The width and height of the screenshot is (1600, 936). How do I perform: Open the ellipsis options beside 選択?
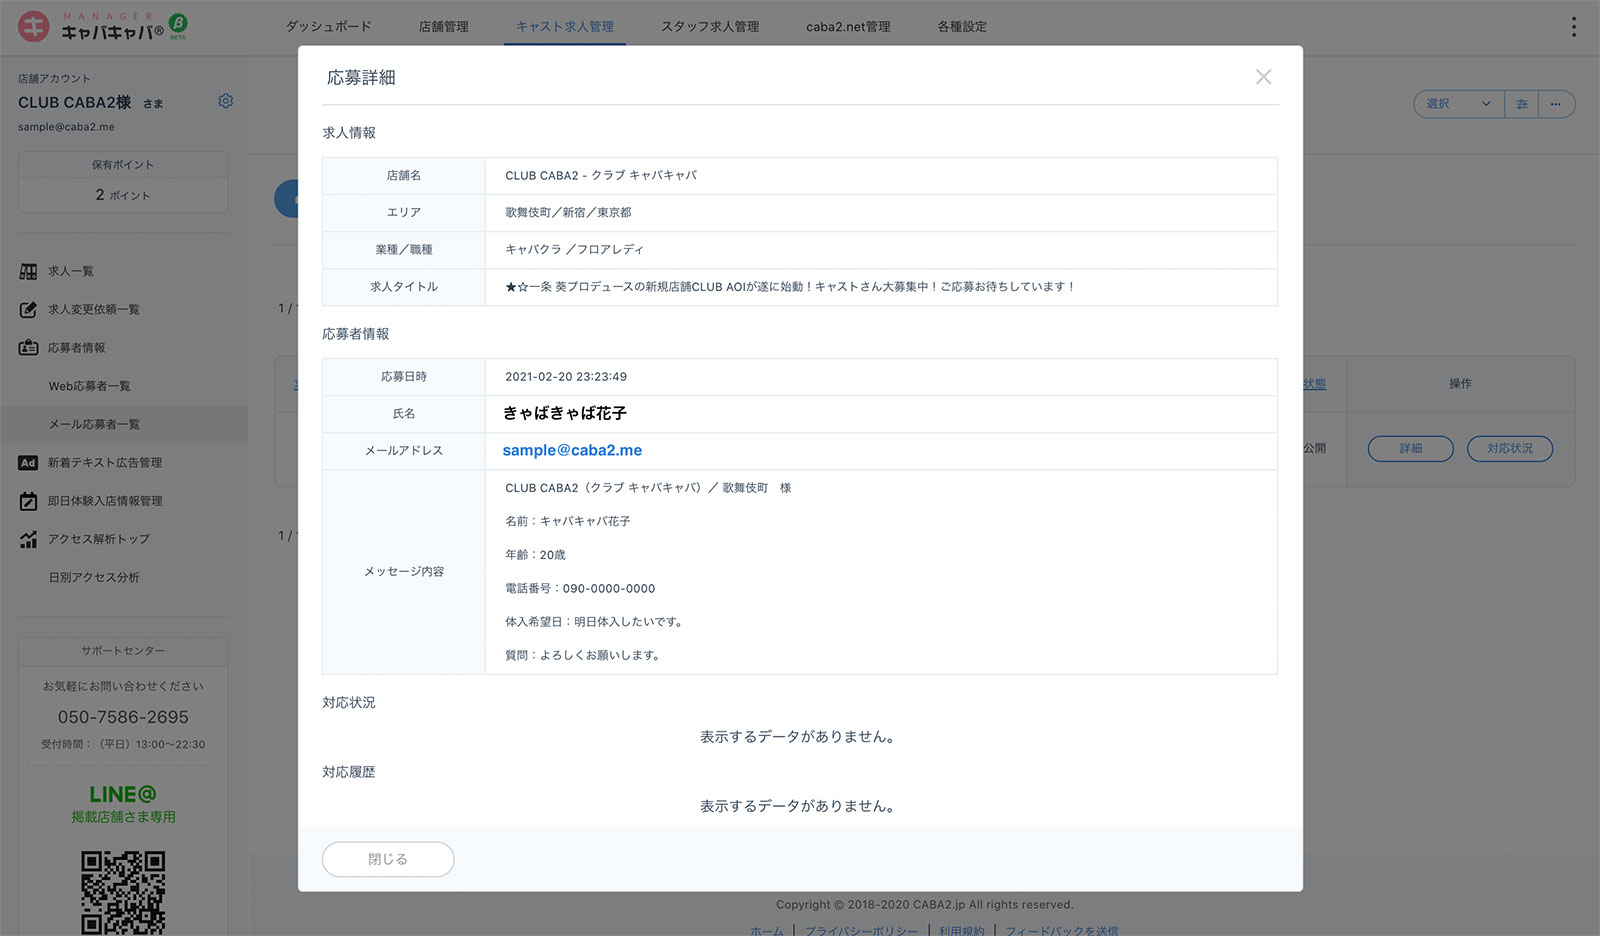pyautogui.click(x=1555, y=104)
